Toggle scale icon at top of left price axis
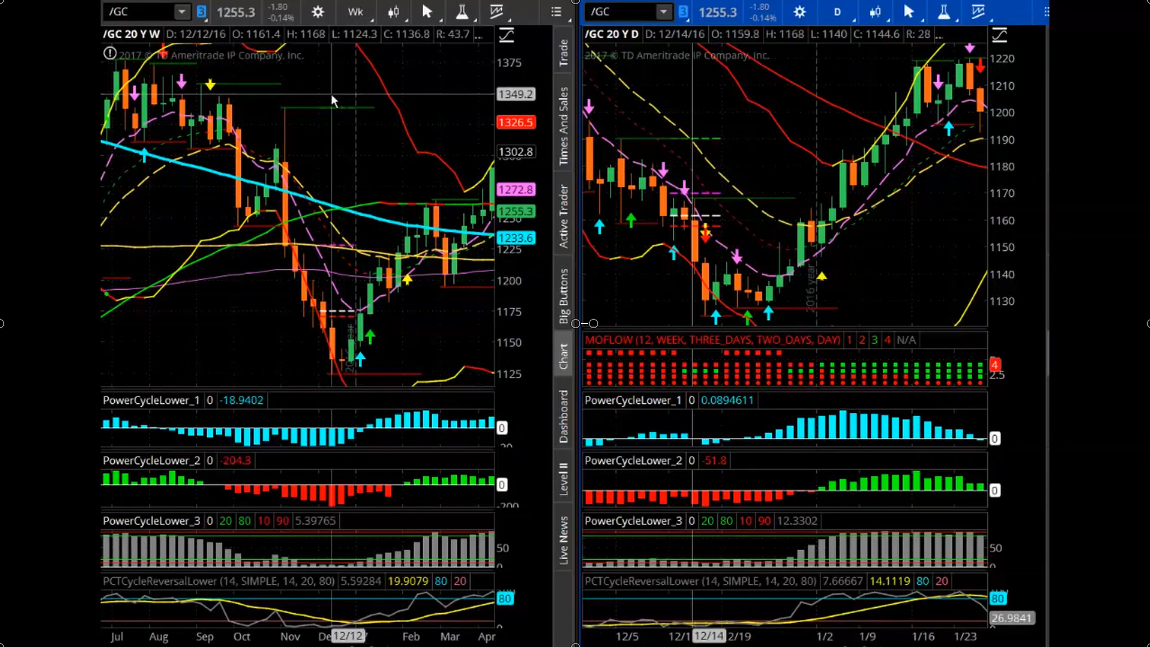The width and height of the screenshot is (1150, 647). pyautogui.click(x=506, y=35)
